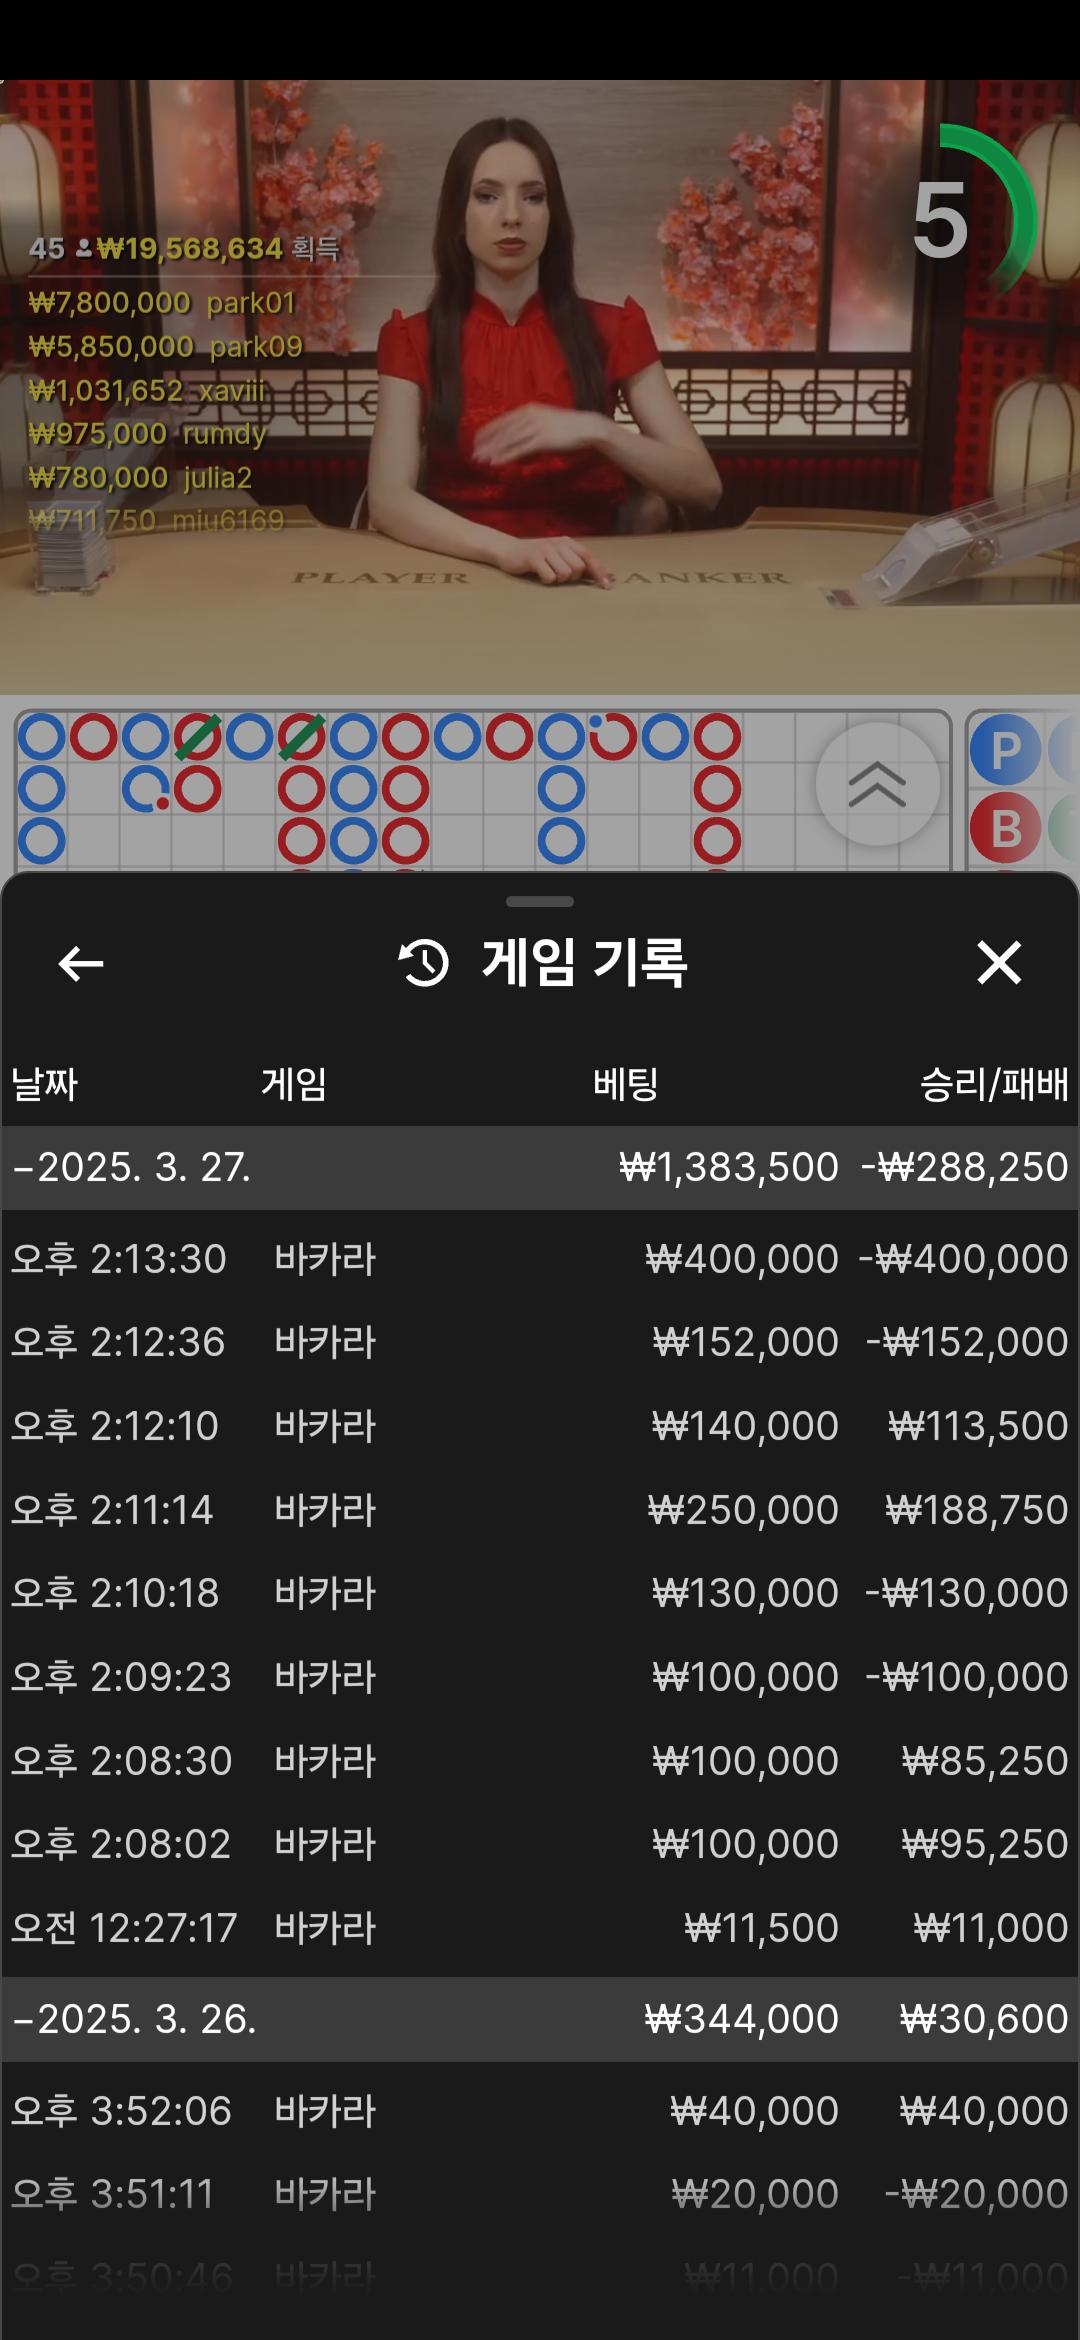Click the countdown timer showing 5
This screenshot has height=2340, width=1080.
point(942,220)
